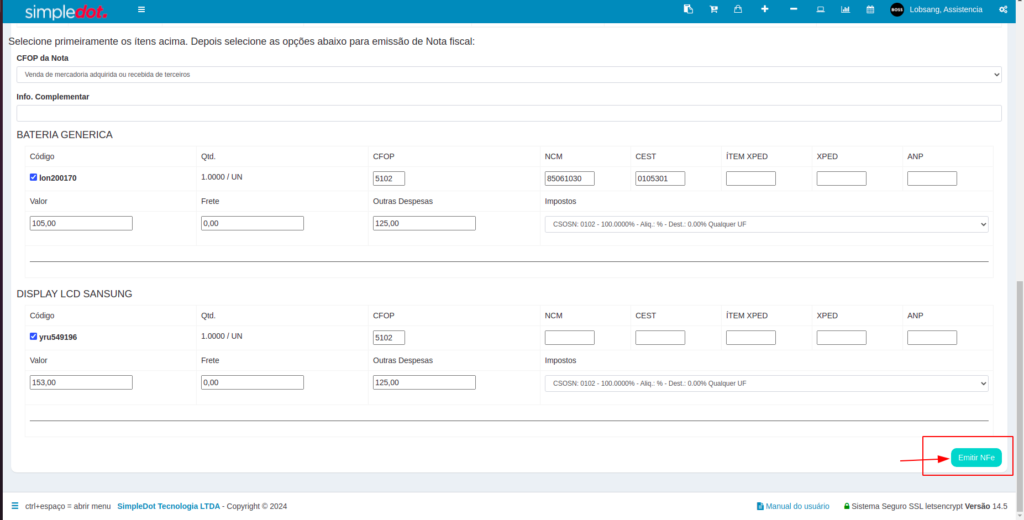Screen dimensions: 1024x520
Task: Click the shopping bag icon in the top bar
Action: 738,10
